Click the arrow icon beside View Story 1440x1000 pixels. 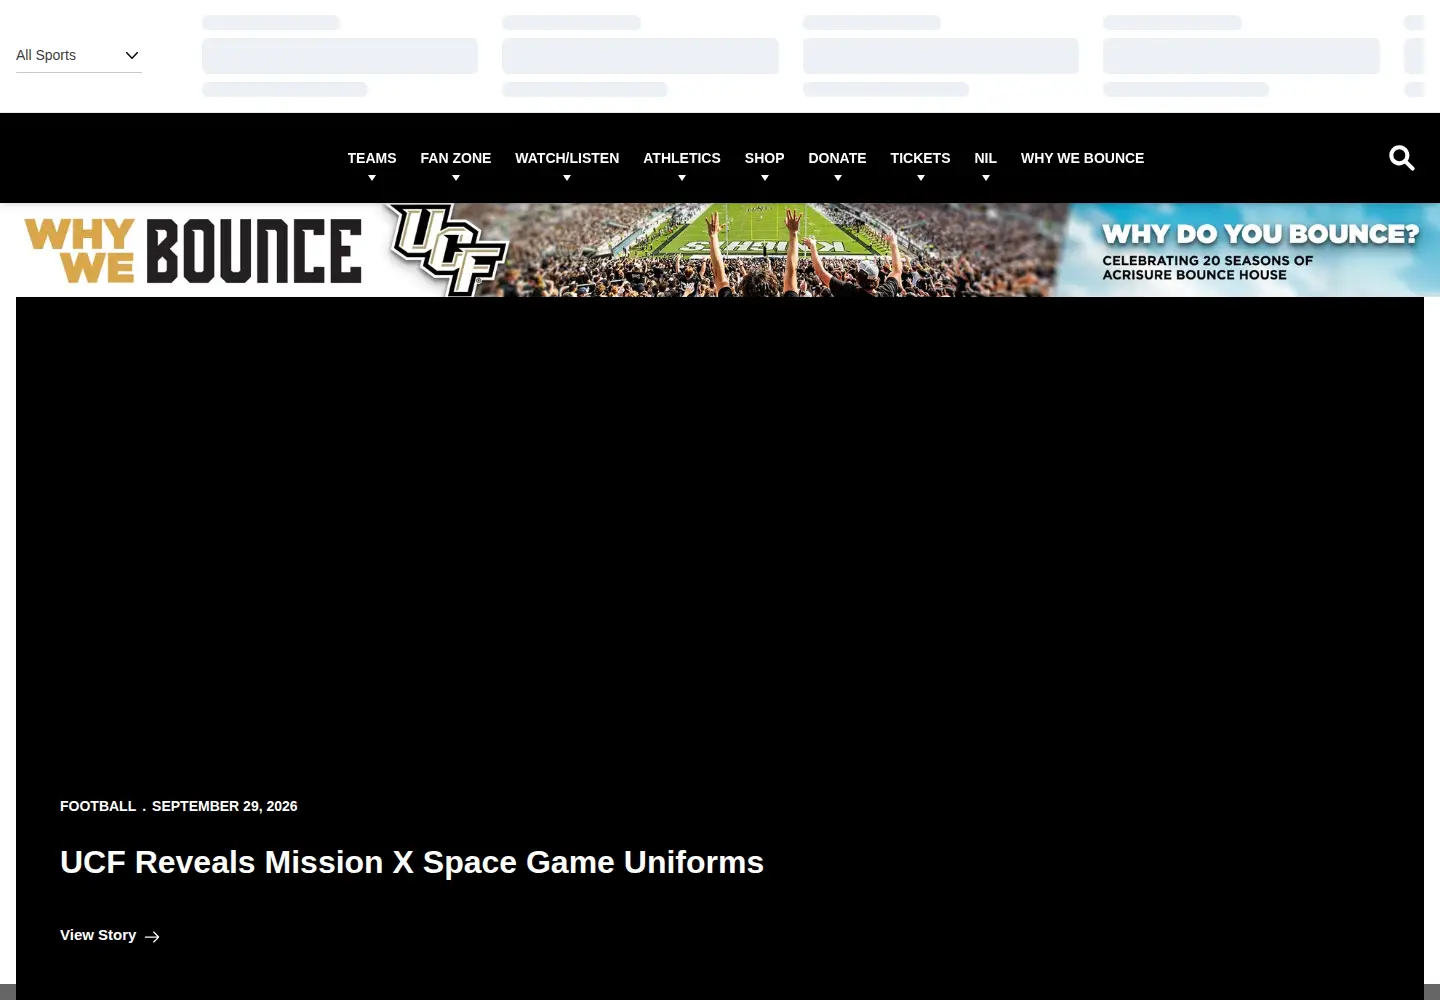[152, 937]
